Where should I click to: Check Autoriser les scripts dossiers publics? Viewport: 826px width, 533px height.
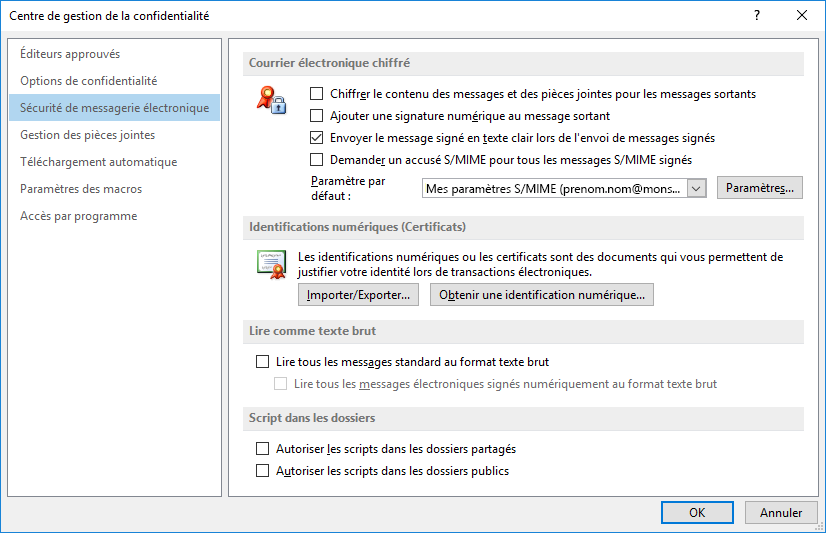(262, 470)
